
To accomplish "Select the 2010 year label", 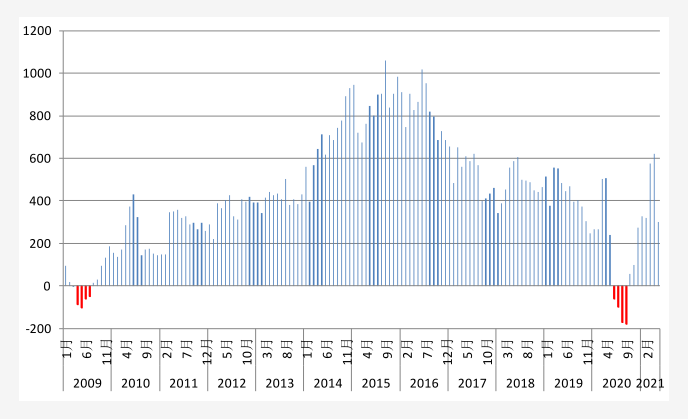I will point(136,383).
